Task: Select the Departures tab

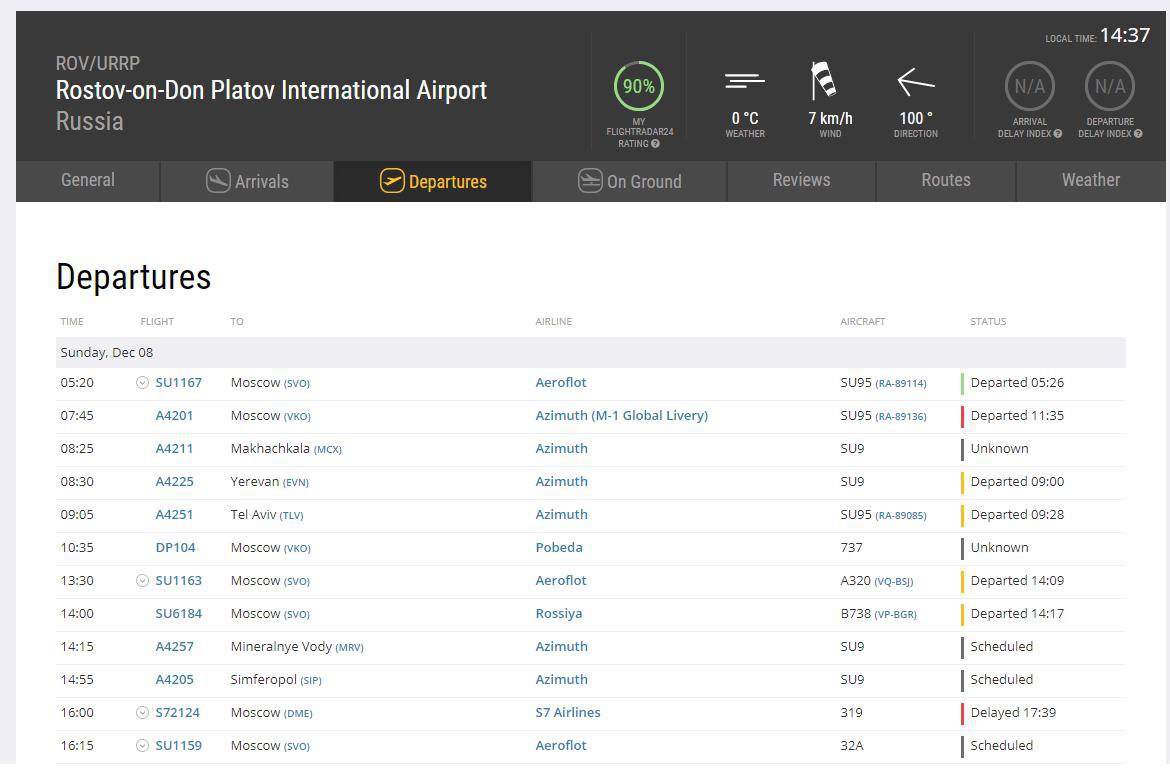Action: tap(433, 181)
